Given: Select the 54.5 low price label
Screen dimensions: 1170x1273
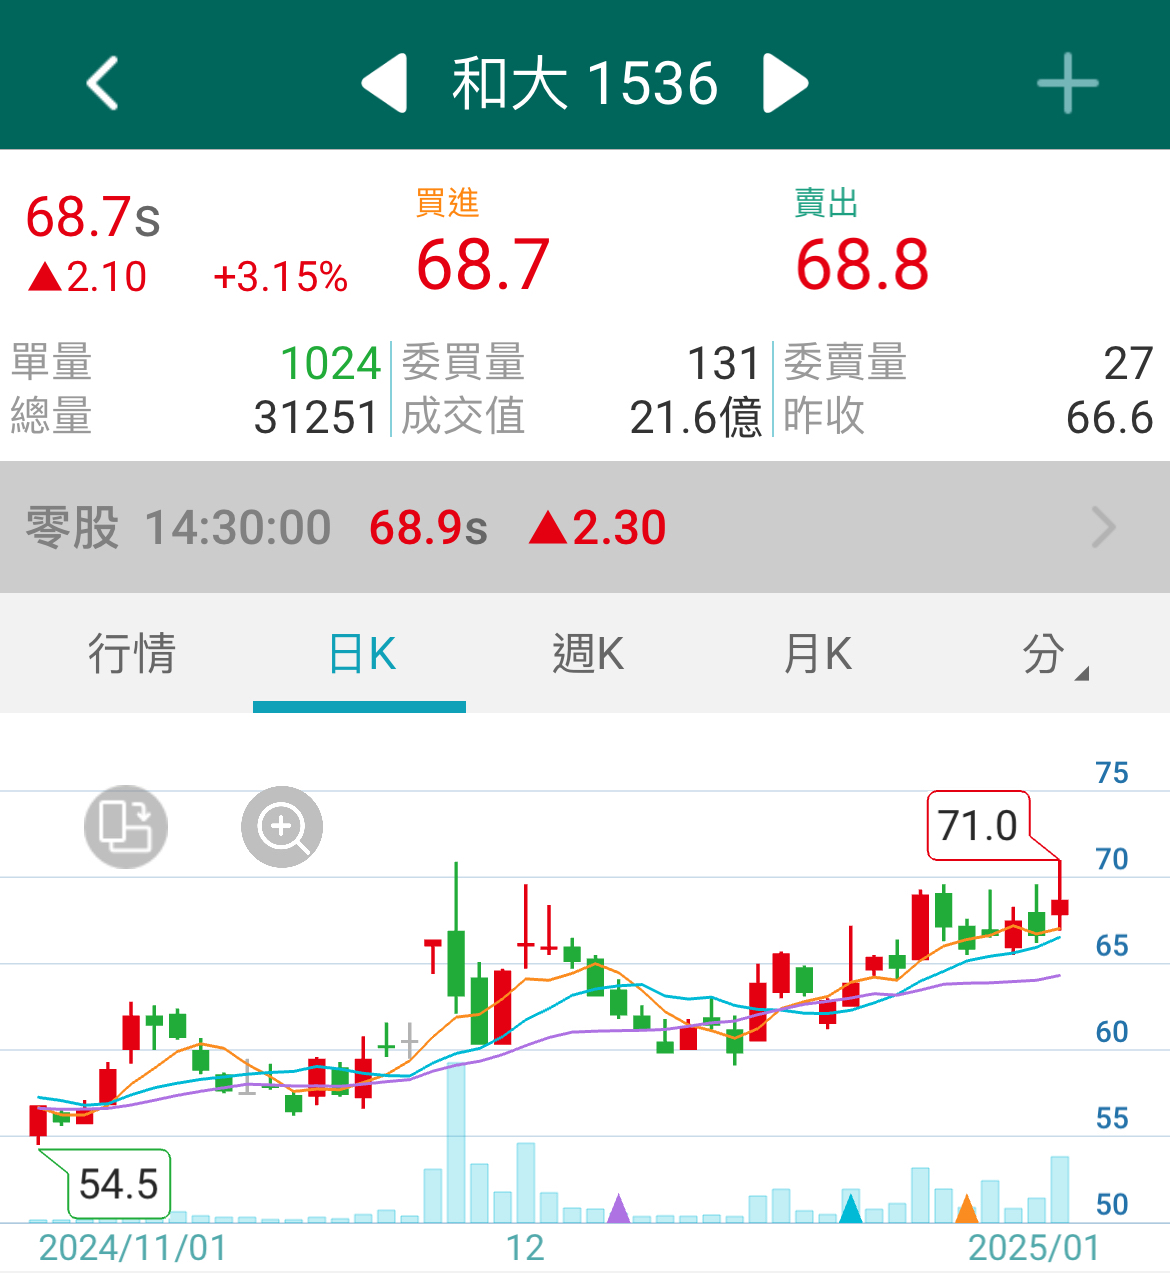Looking at the screenshot, I should click(120, 1185).
